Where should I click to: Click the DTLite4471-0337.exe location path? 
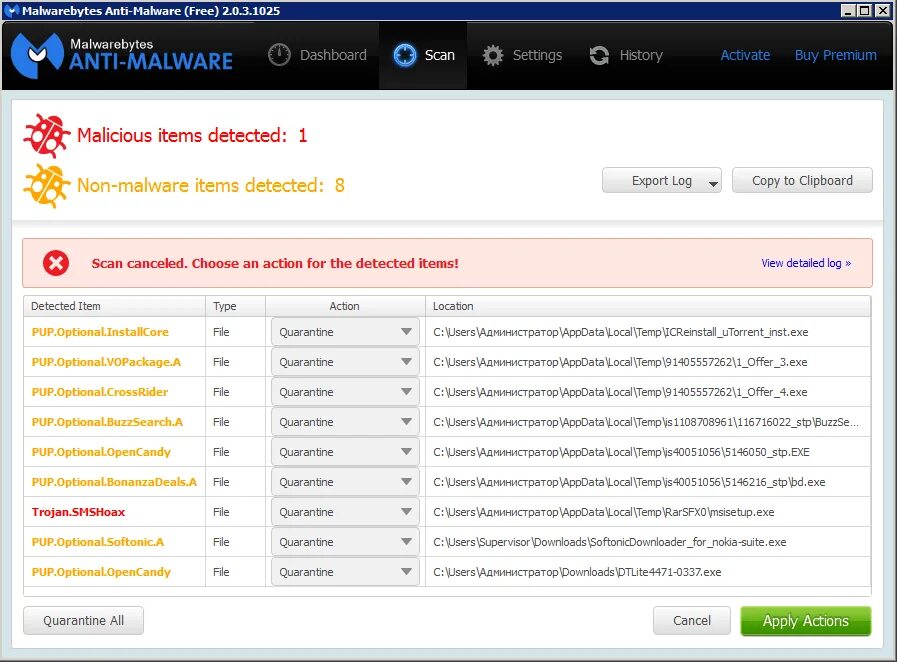pos(577,572)
